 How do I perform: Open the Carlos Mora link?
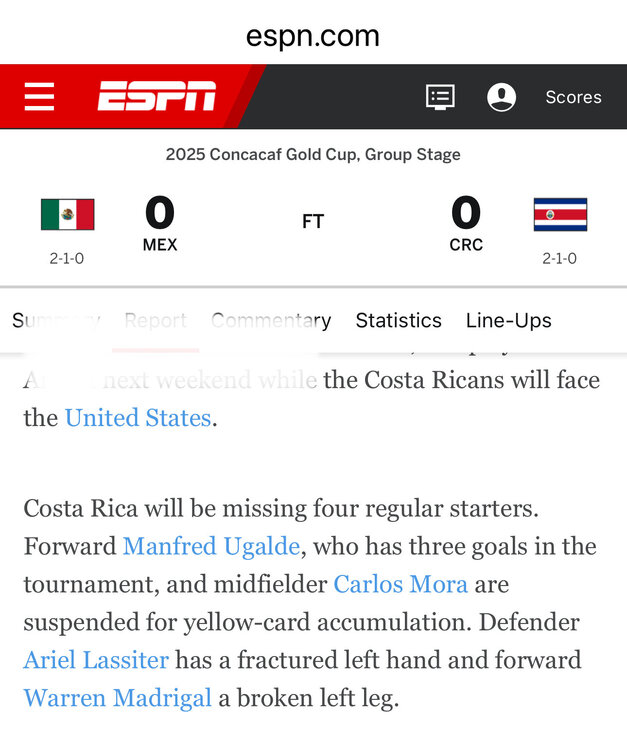coord(400,584)
